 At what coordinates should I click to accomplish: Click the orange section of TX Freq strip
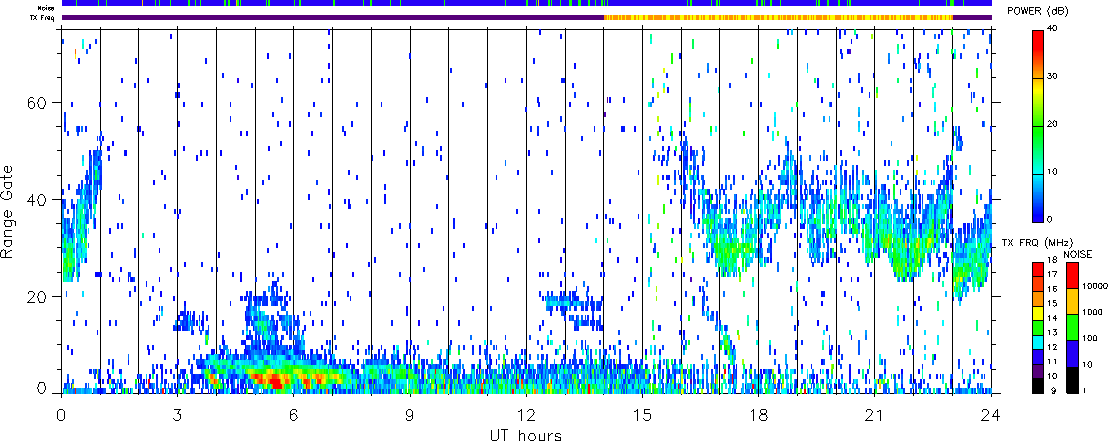point(778,17)
